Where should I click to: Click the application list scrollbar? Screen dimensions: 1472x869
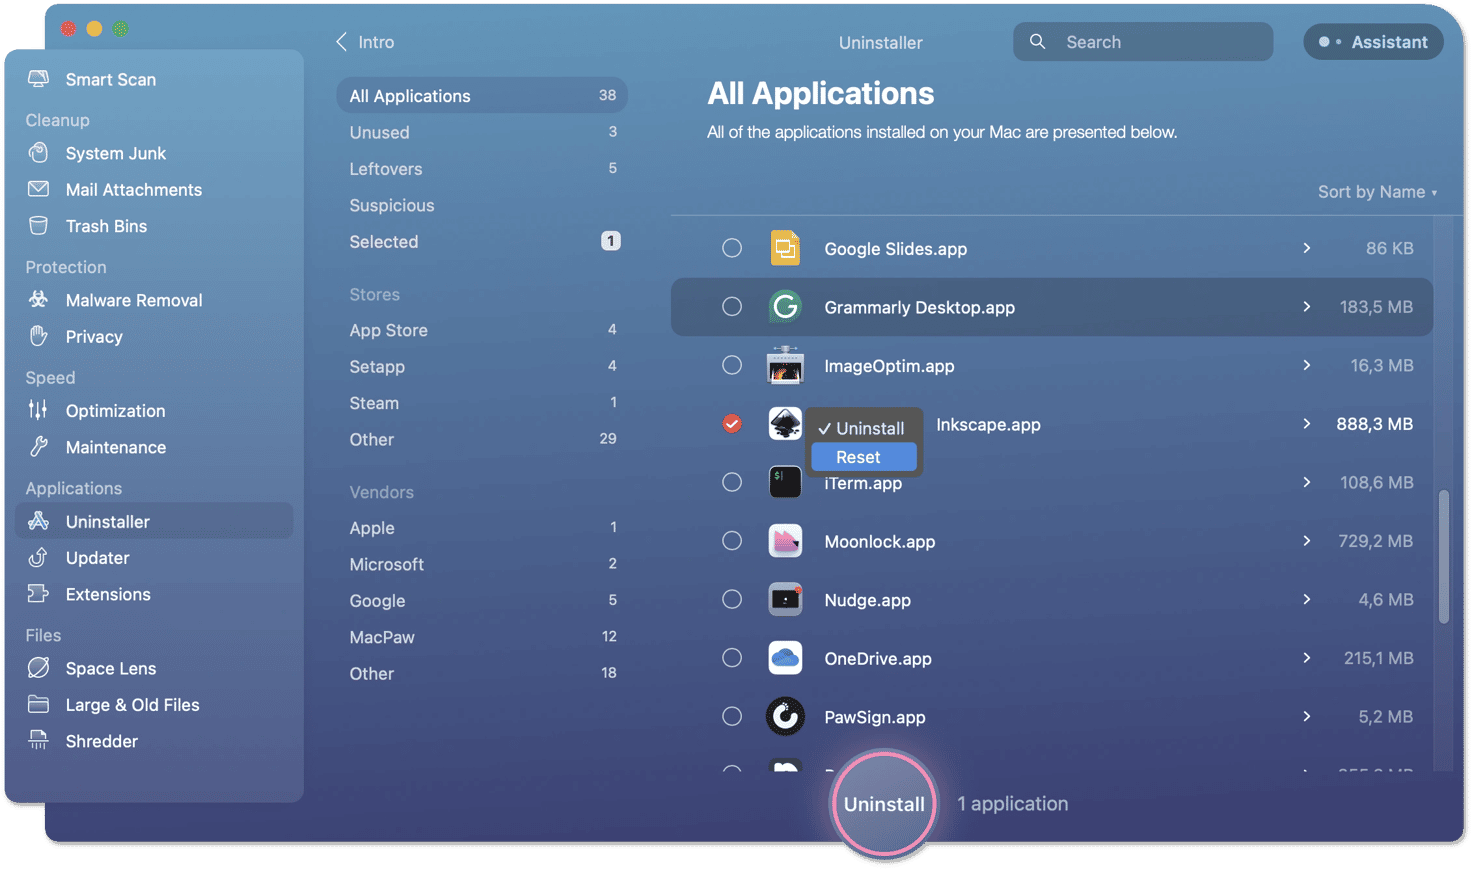1443,556
